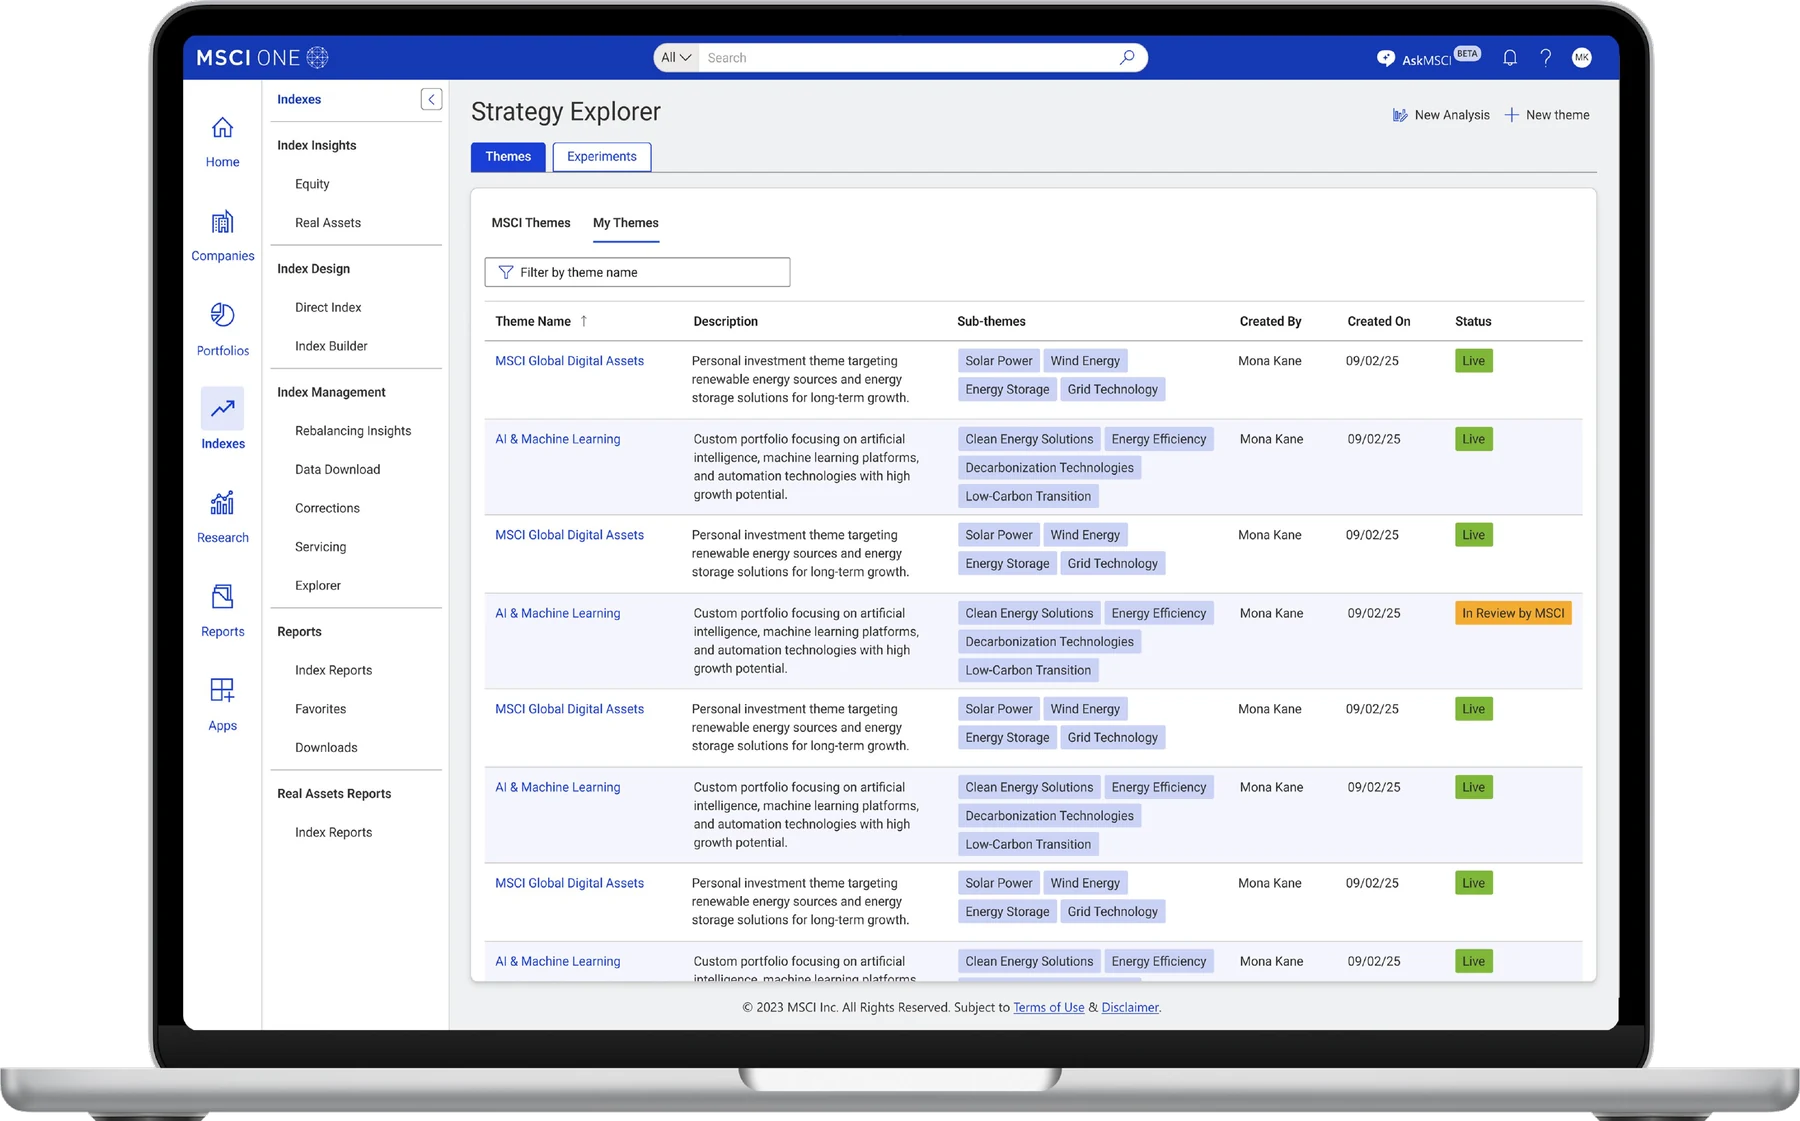Open the Portfolios pie chart icon
This screenshot has width=1800, height=1121.
[222, 315]
